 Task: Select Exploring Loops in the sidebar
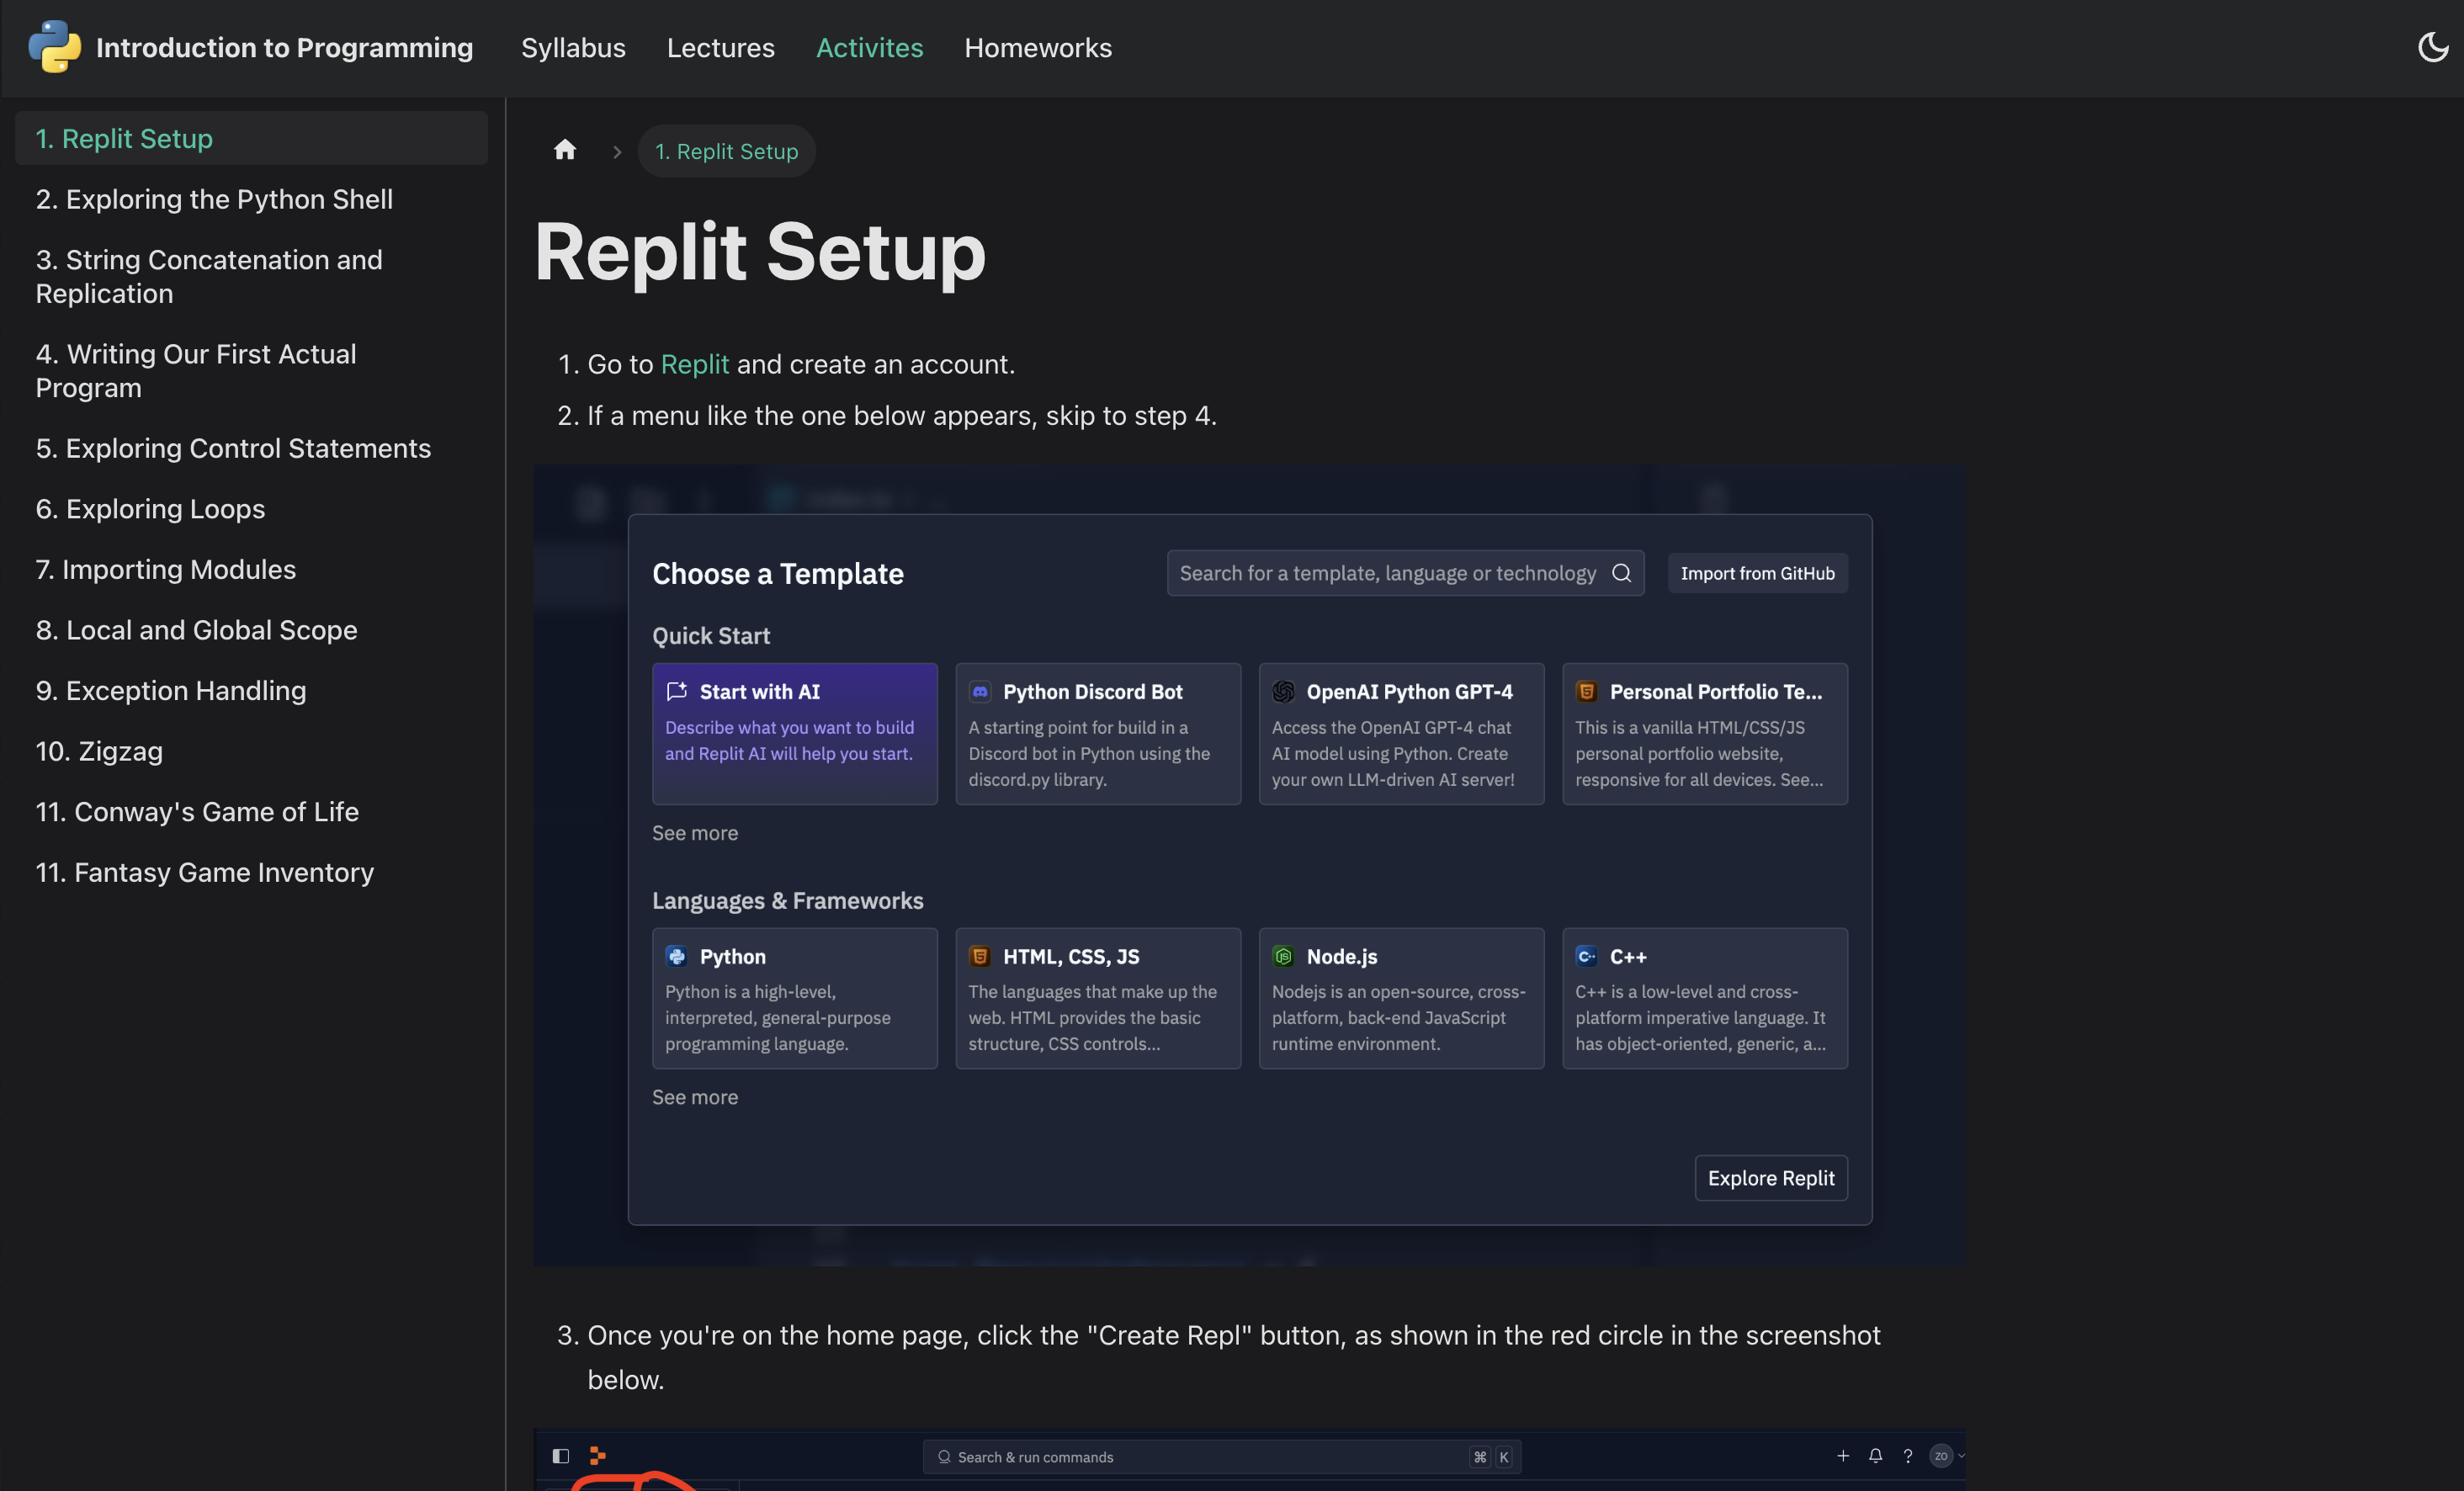click(150, 509)
